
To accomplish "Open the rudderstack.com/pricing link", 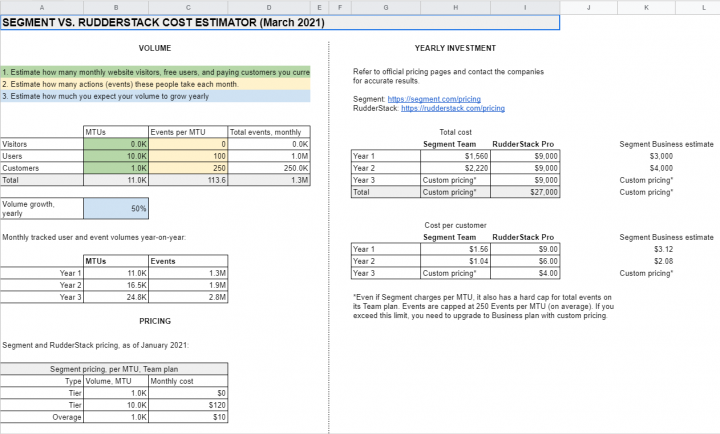I will click(452, 108).
